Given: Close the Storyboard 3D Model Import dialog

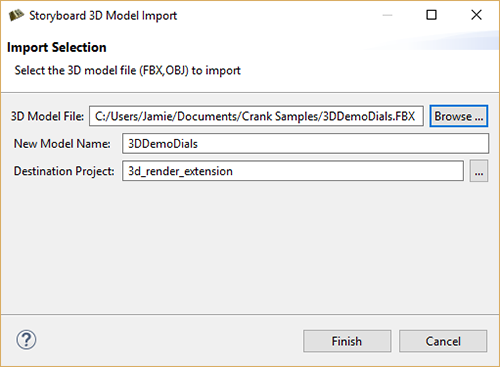Looking at the screenshot, I should (476, 15).
